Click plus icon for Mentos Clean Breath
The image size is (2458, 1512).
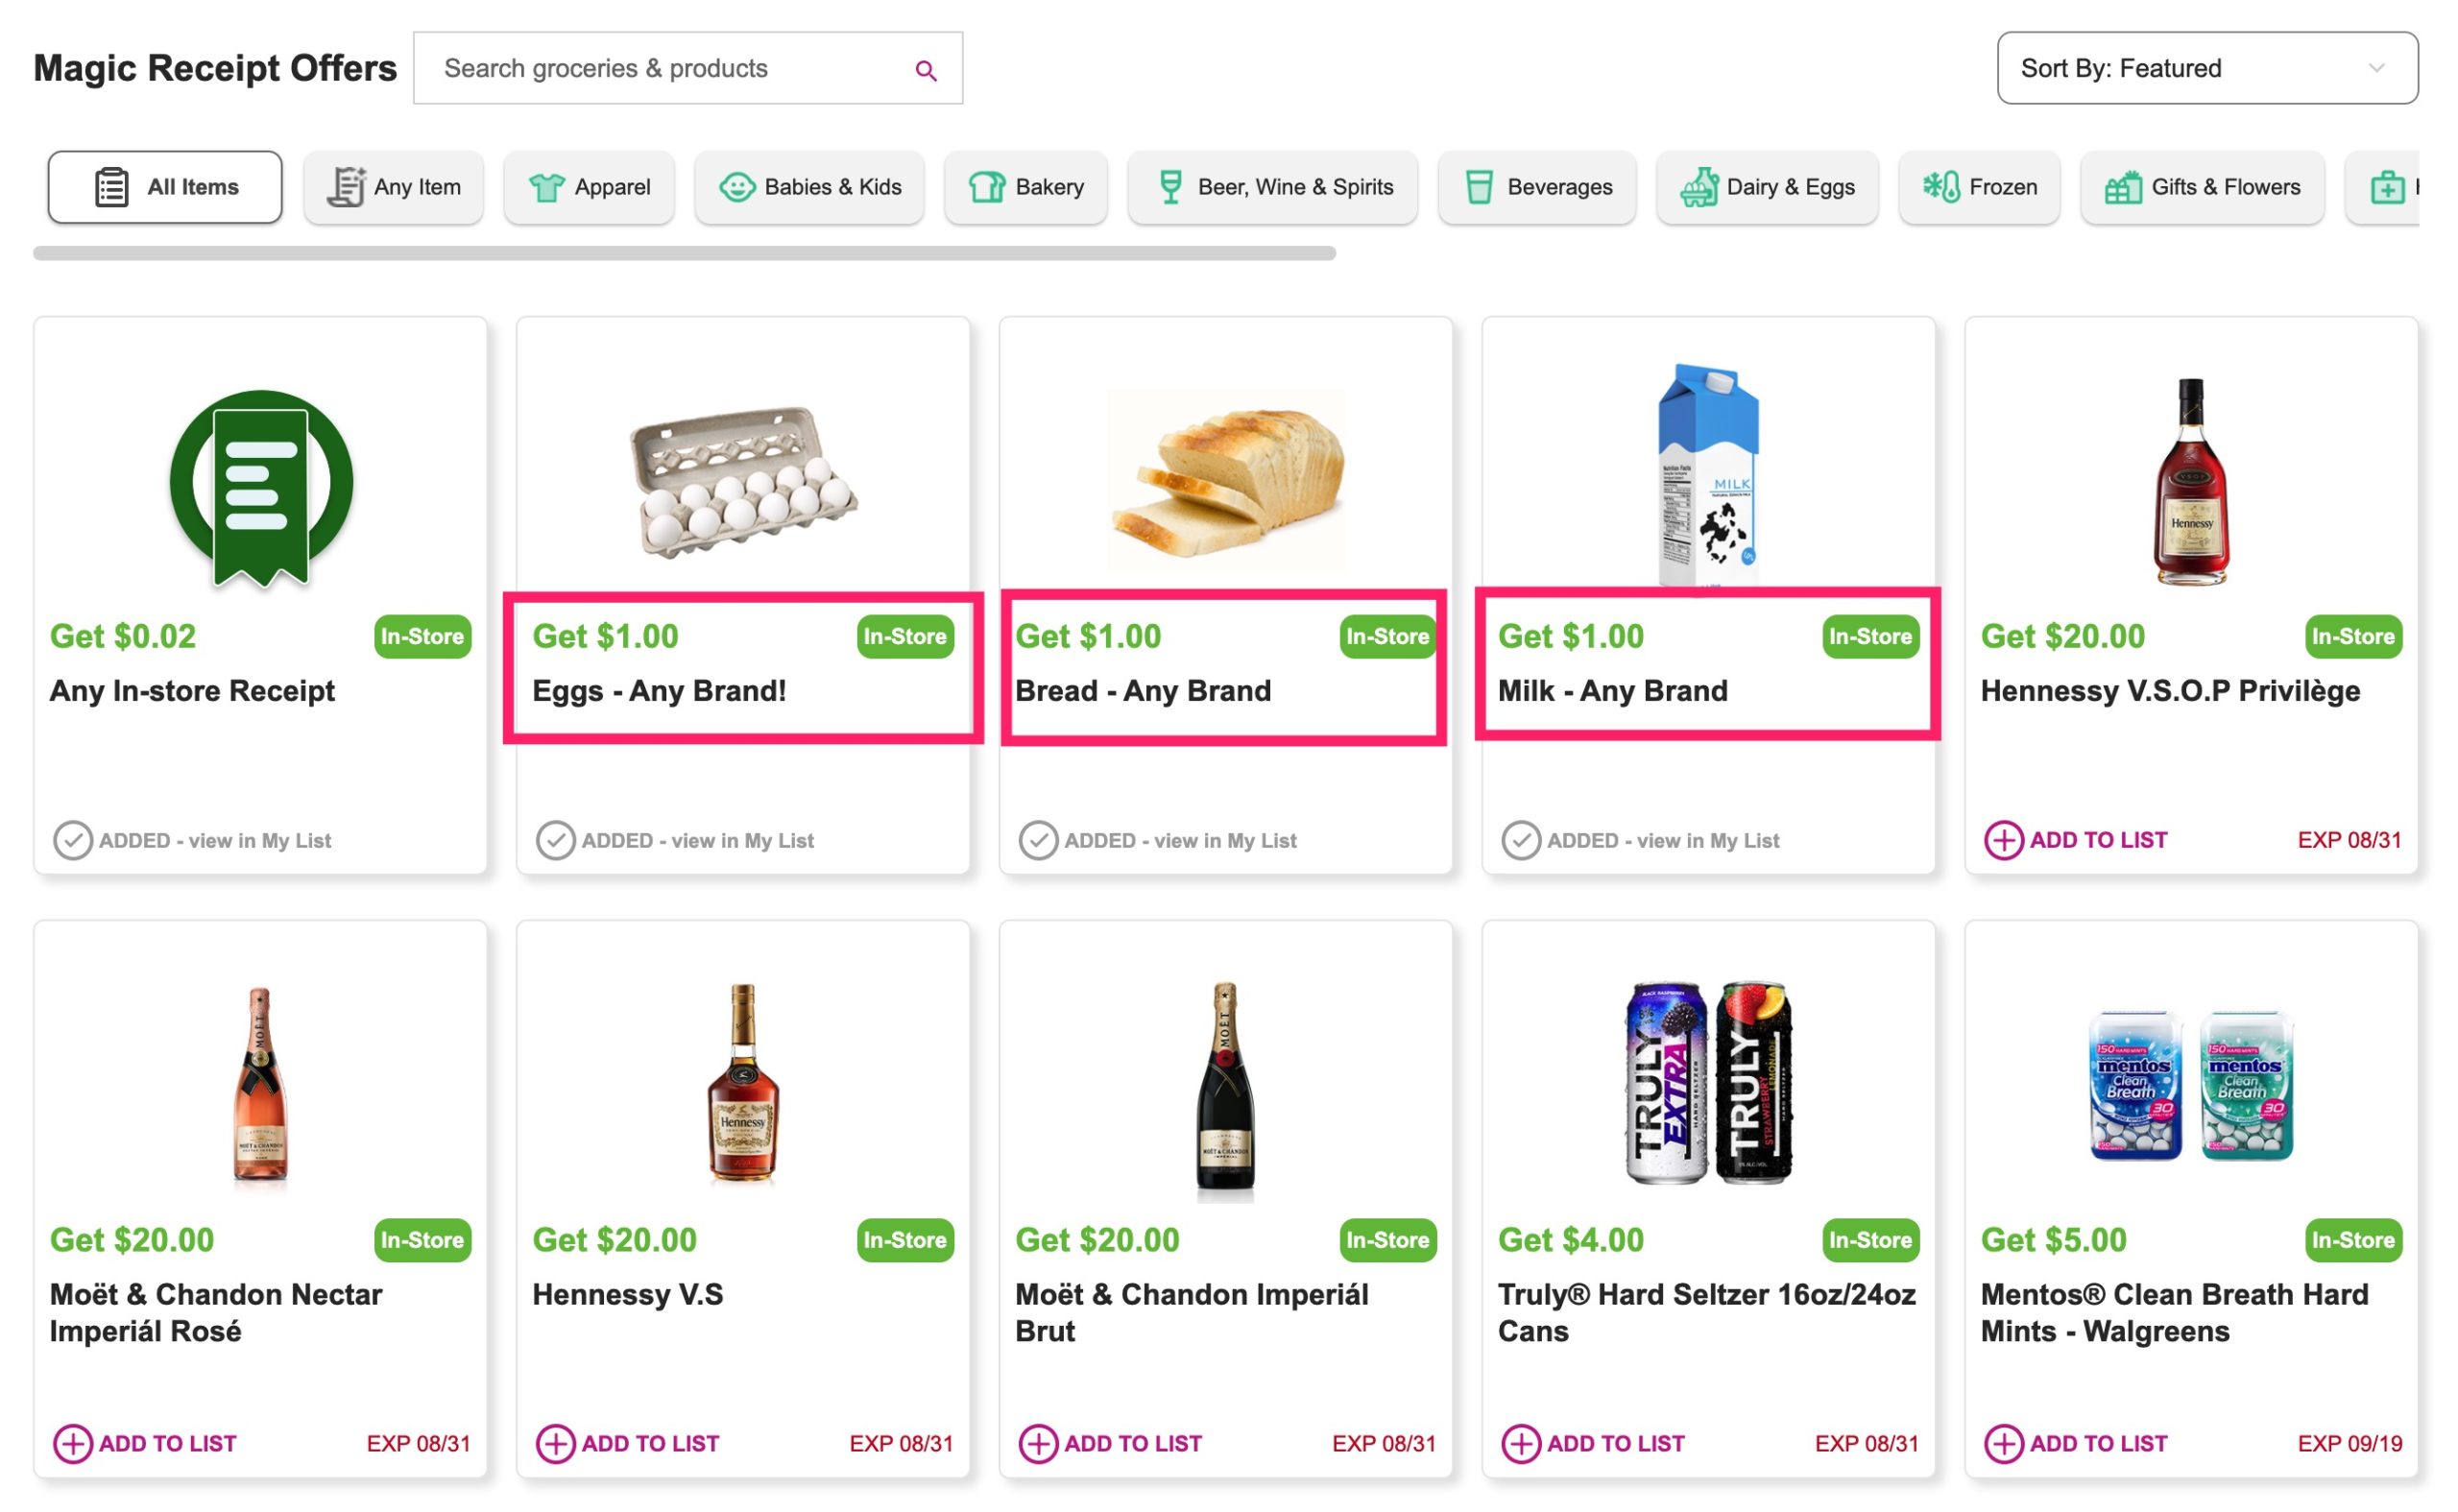(2002, 1443)
